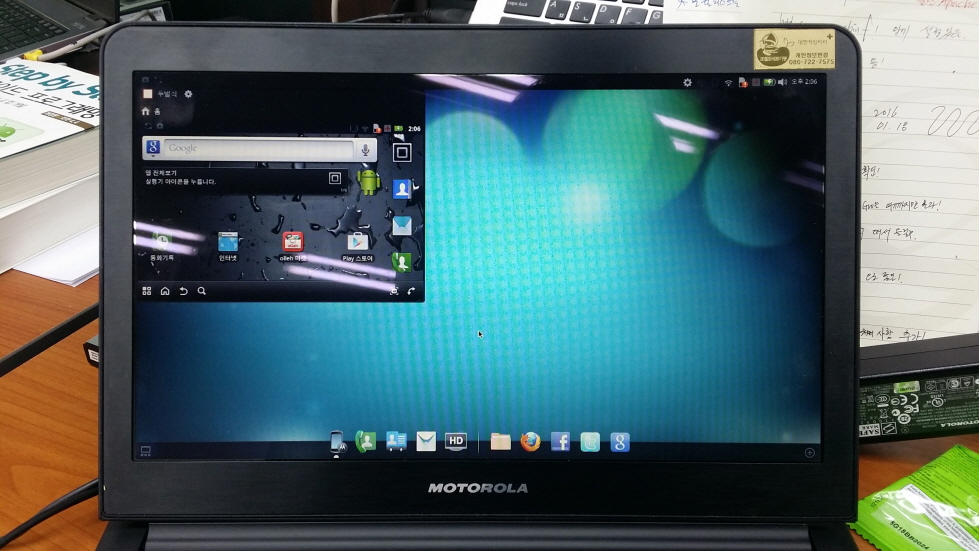Screen dimensions: 979x551
Task: Open the 통화기록 call log app
Action: 162,246
